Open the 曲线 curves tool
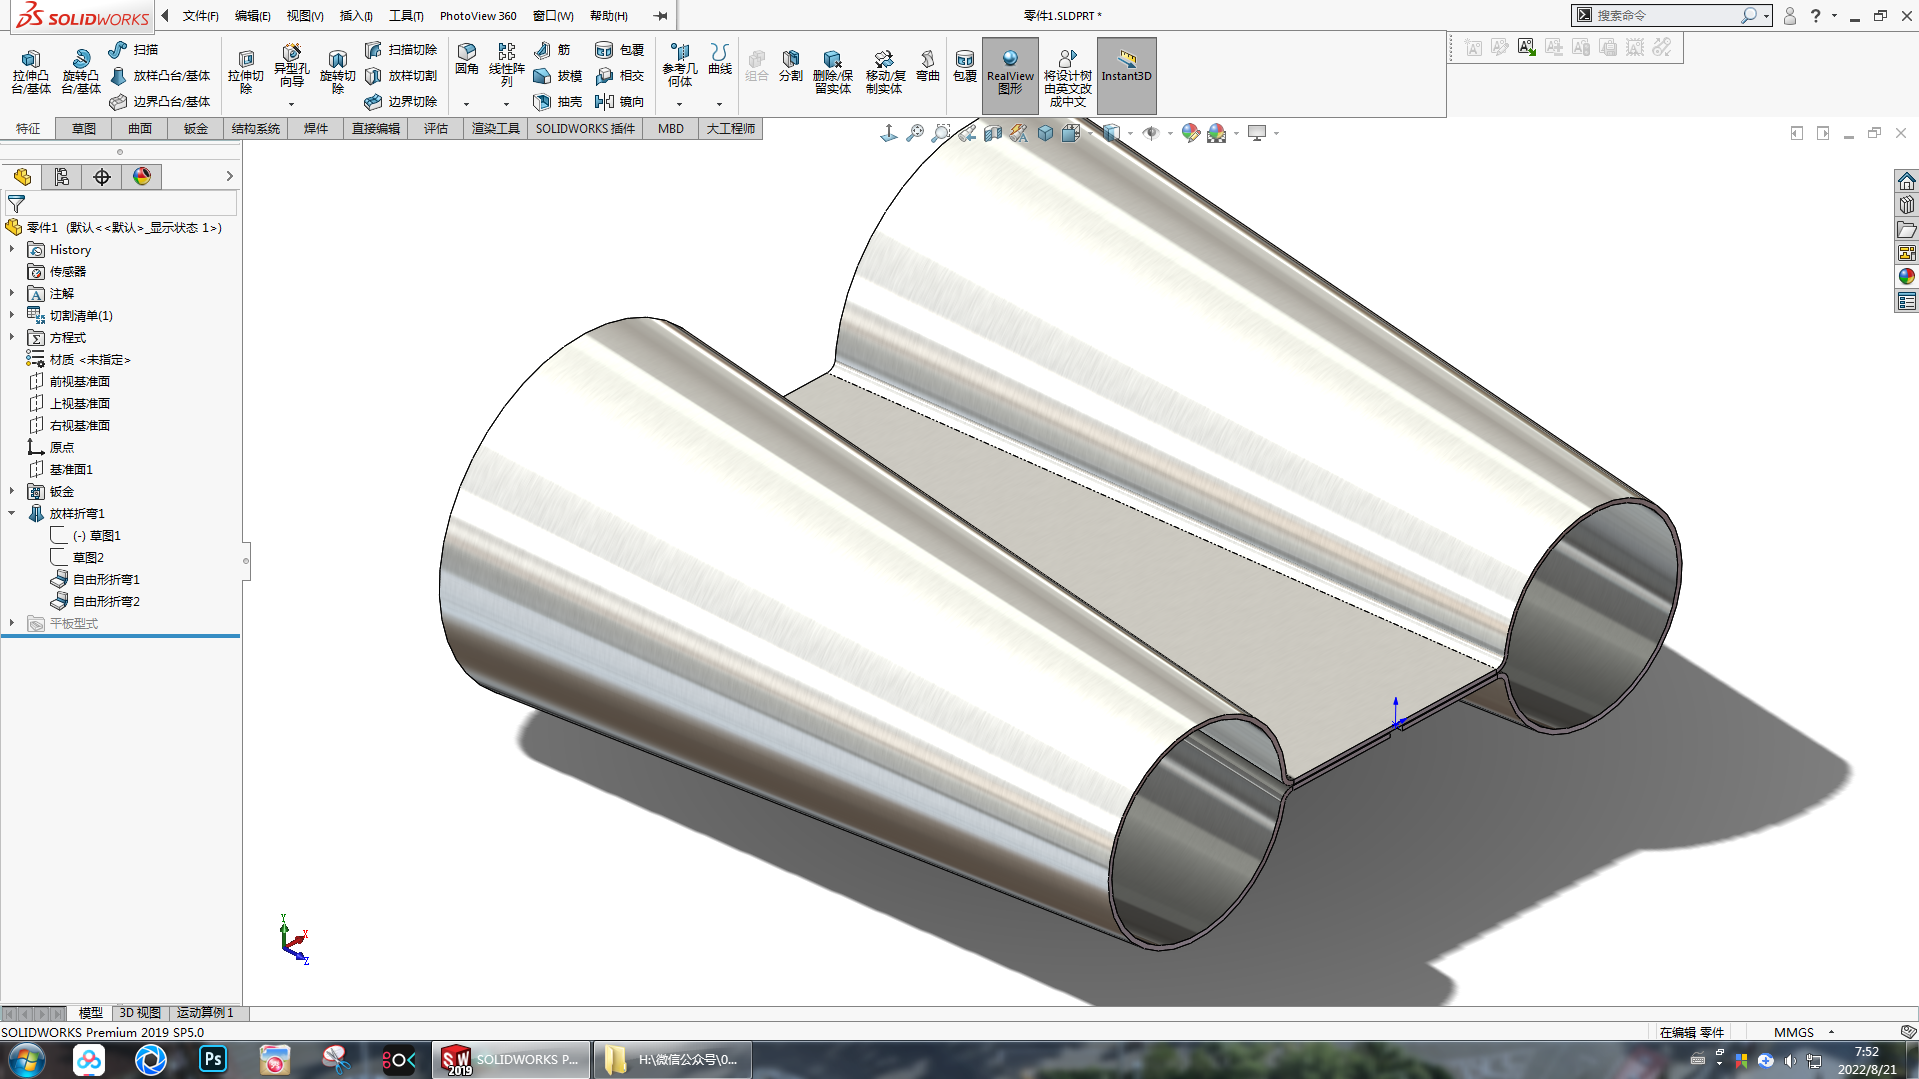Image resolution: width=1919 pixels, height=1079 pixels. (720, 59)
